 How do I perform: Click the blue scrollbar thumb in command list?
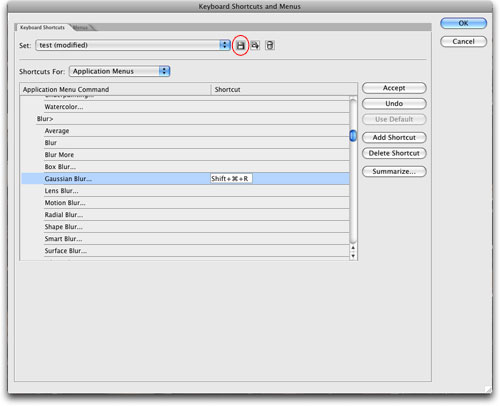pos(353,136)
